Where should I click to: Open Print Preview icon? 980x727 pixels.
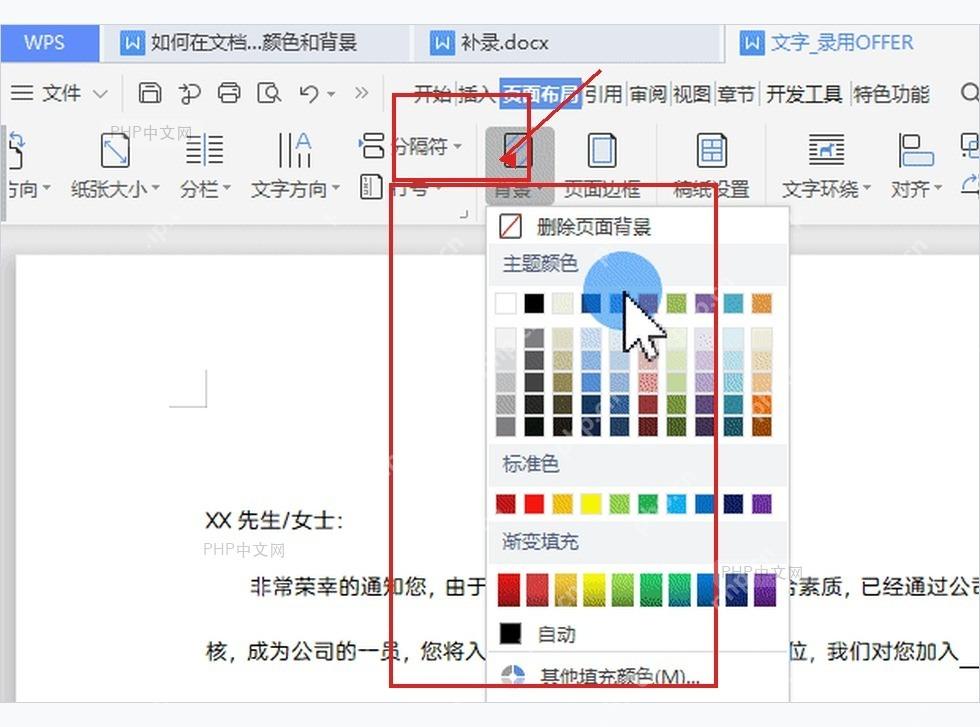click(x=269, y=93)
